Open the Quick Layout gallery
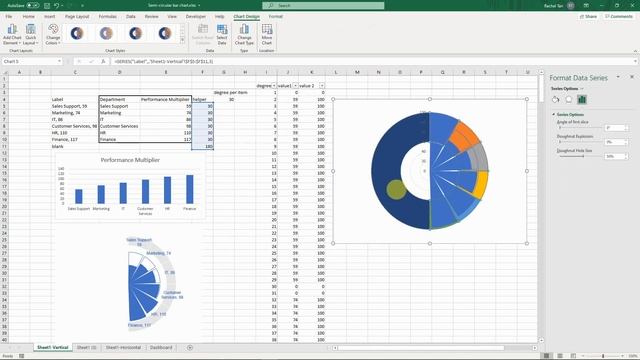Viewport: 640px width, 360px height. coord(30,34)
